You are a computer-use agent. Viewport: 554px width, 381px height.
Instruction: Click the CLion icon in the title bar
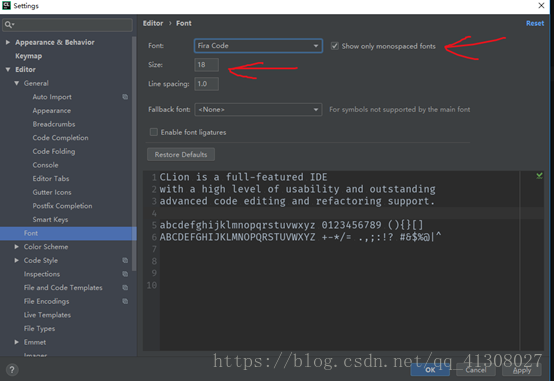tap(6, 5)
